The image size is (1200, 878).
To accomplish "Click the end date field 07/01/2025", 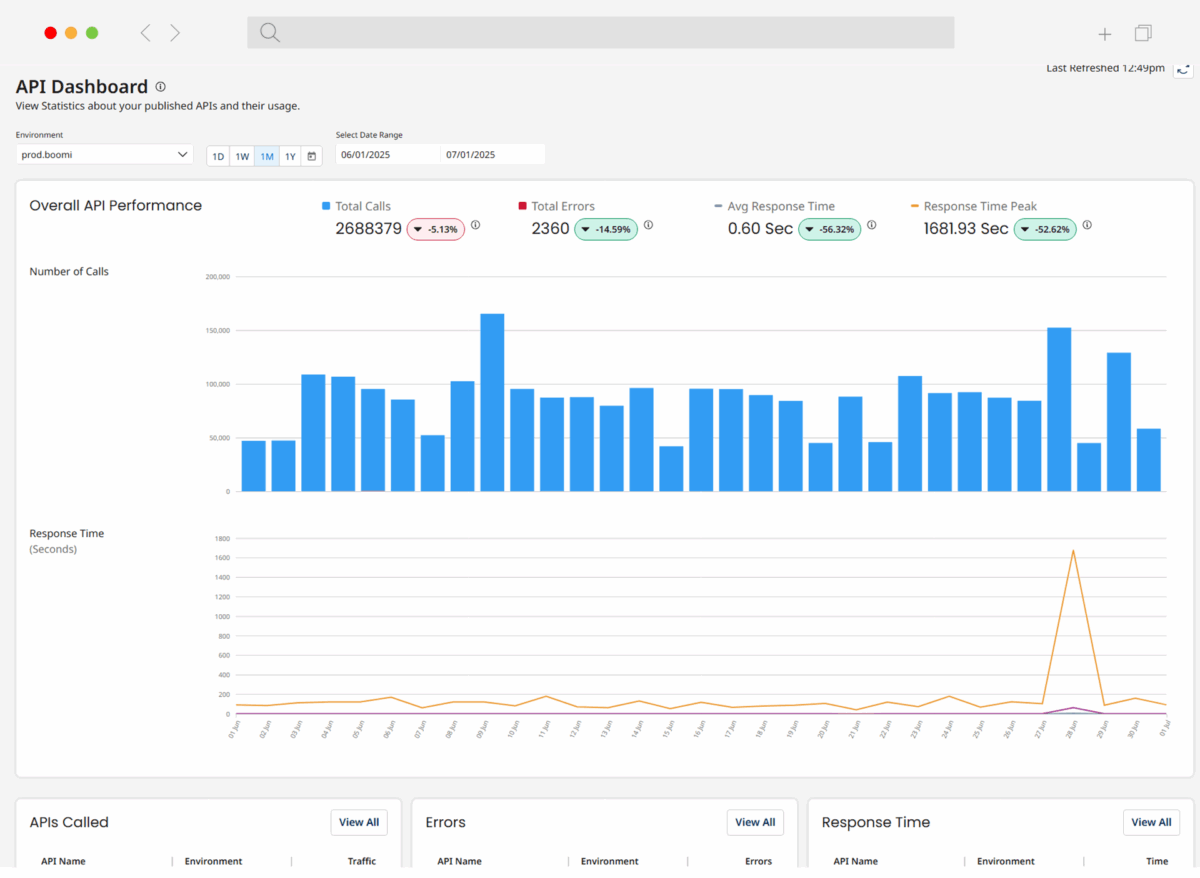I will point(493,155).
